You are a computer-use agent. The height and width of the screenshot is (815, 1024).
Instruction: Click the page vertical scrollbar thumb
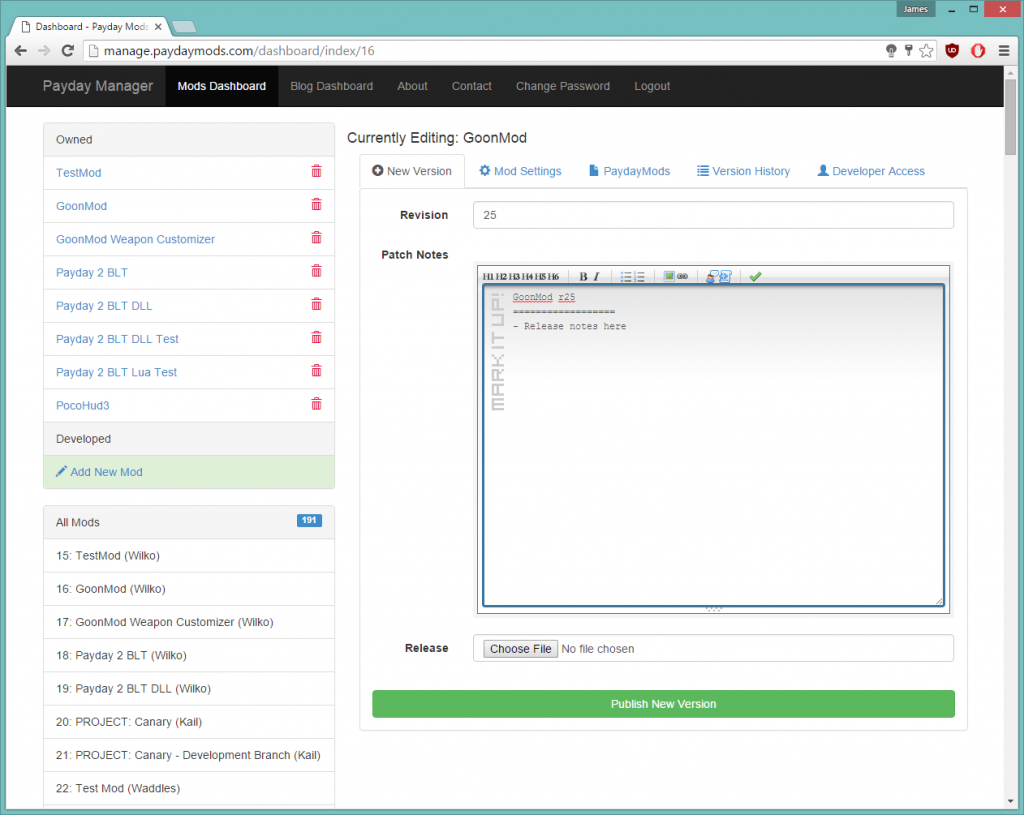pos(1011,118)
